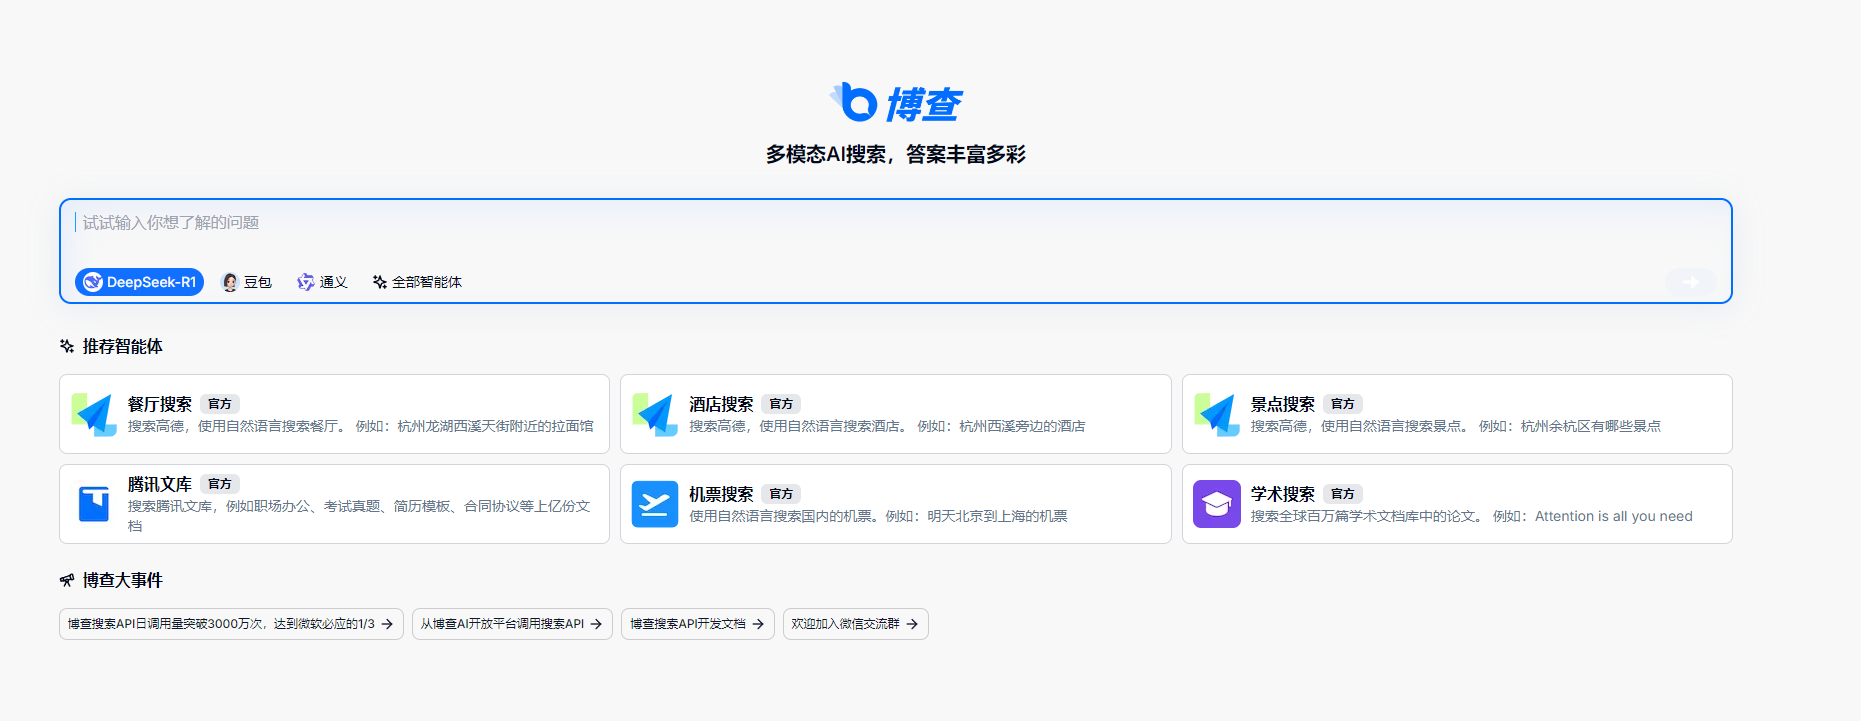Open 博查搜索API日调用量突破3000万次 news link
Image resolution: width=1861 pixels, height=721 pixels.
coord(231,624)
